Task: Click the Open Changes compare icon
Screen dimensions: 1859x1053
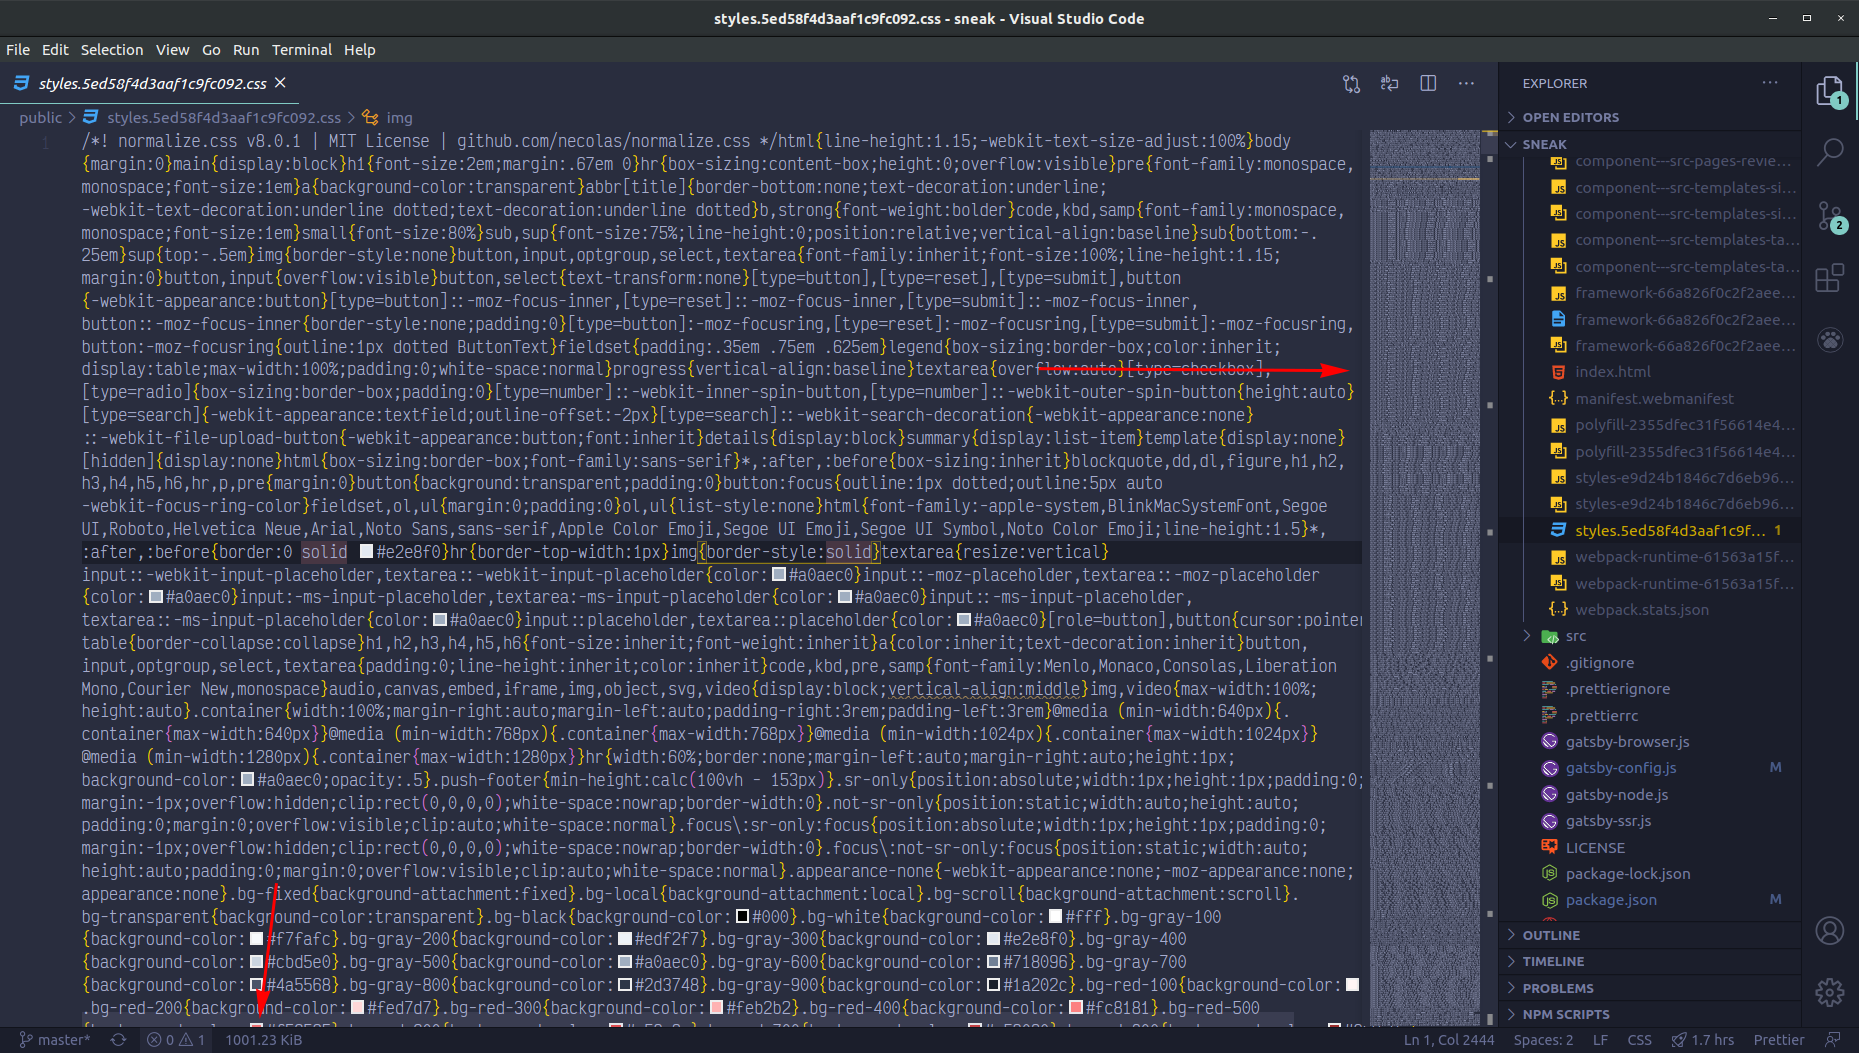Action: click(x=1351, y=84)
